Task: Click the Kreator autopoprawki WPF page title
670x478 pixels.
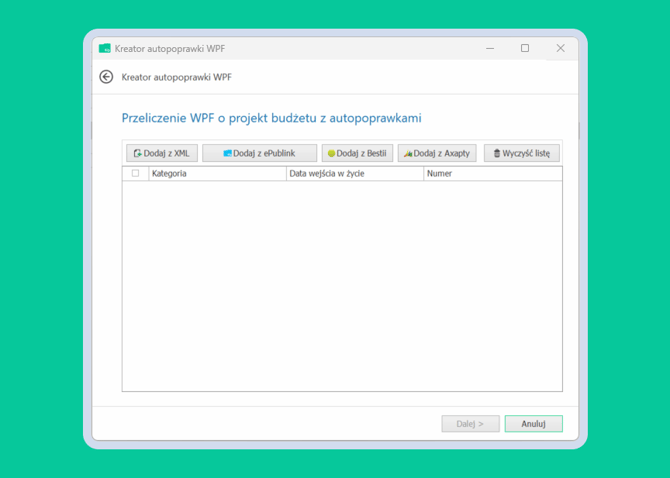Action: (x=177, y=77)
